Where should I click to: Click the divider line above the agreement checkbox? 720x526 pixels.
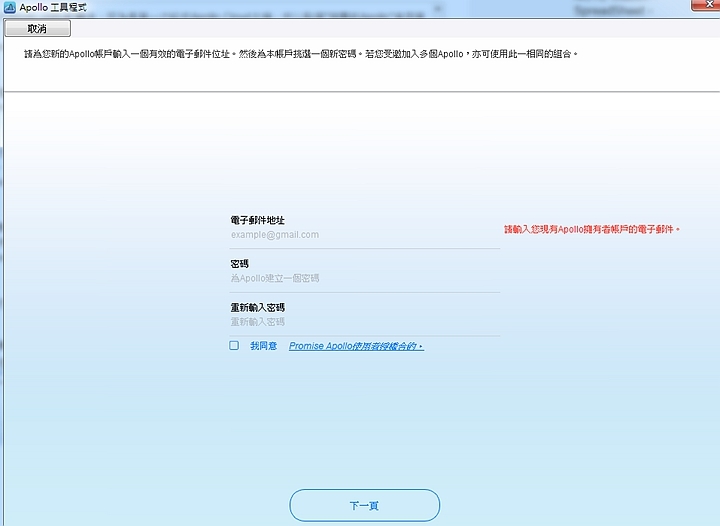[x=364, y=335]
